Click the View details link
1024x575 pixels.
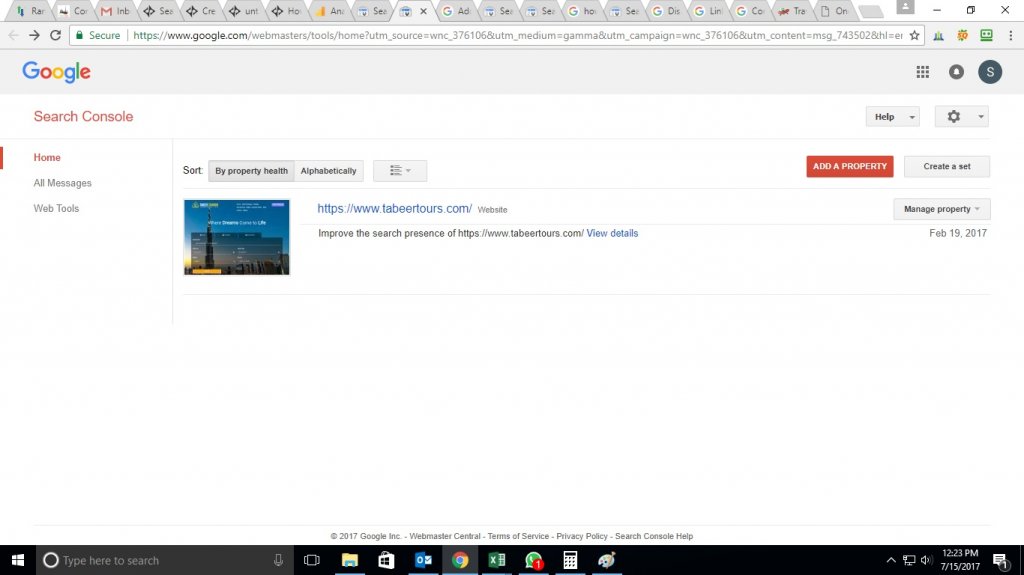pyautogui.click(x=612, y=233)
